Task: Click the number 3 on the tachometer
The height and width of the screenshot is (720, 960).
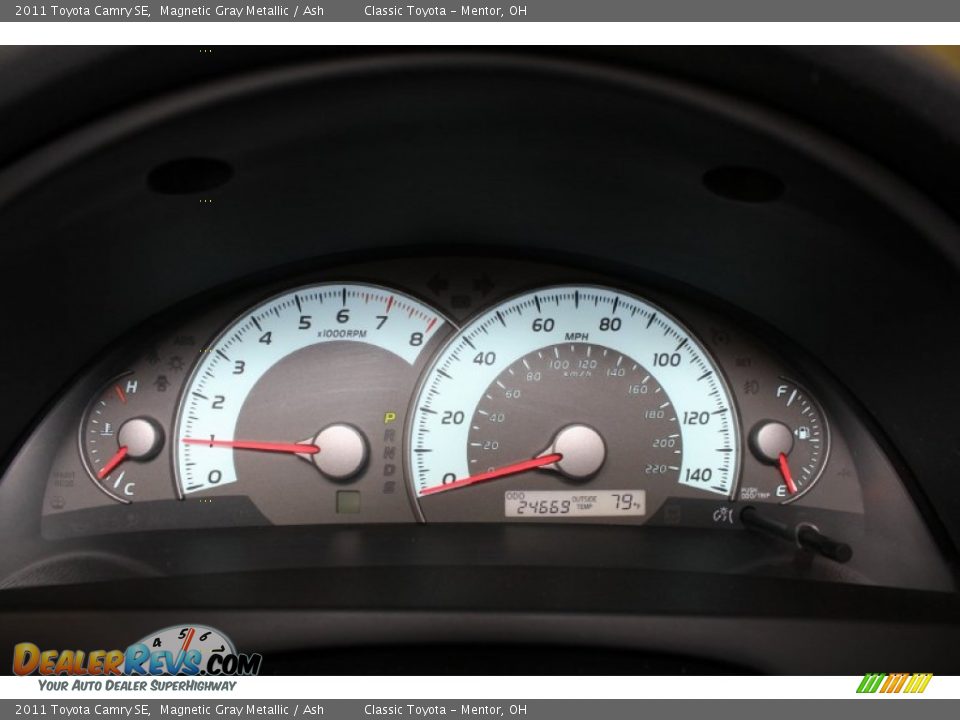Action: coord(239,367)
